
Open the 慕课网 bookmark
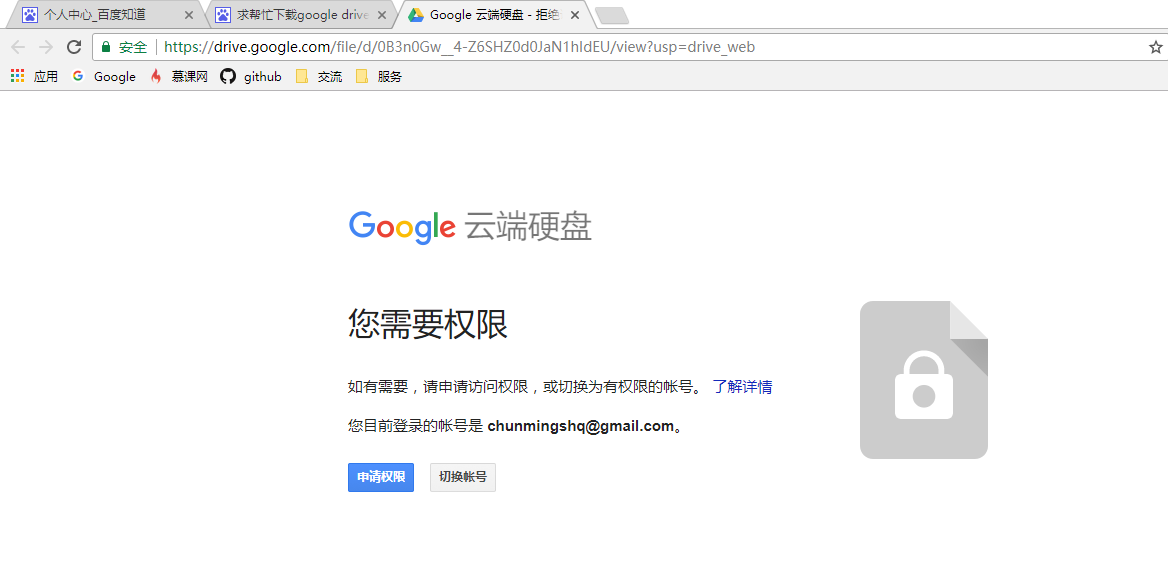tap(179, 76)
